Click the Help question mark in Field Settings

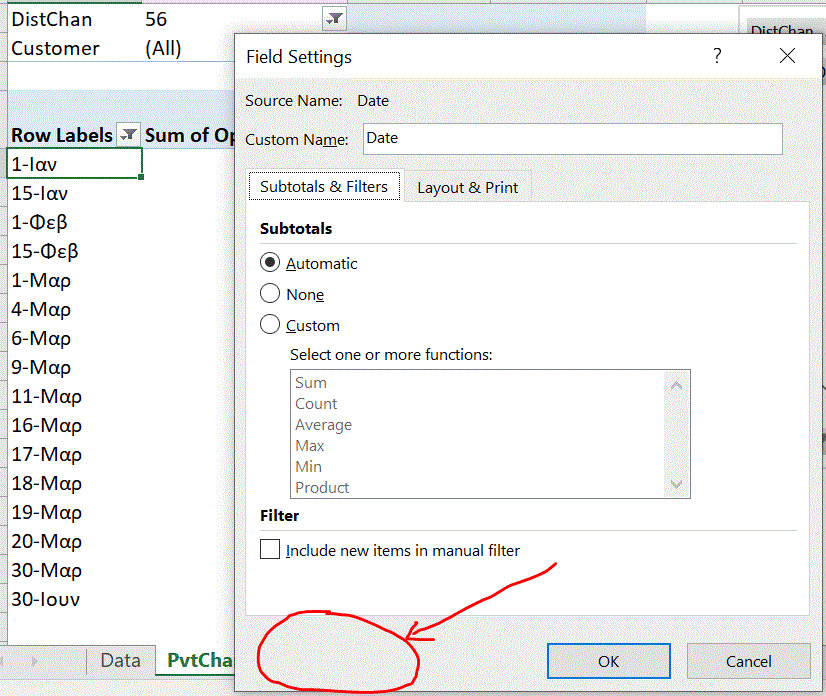click(717, 56)
